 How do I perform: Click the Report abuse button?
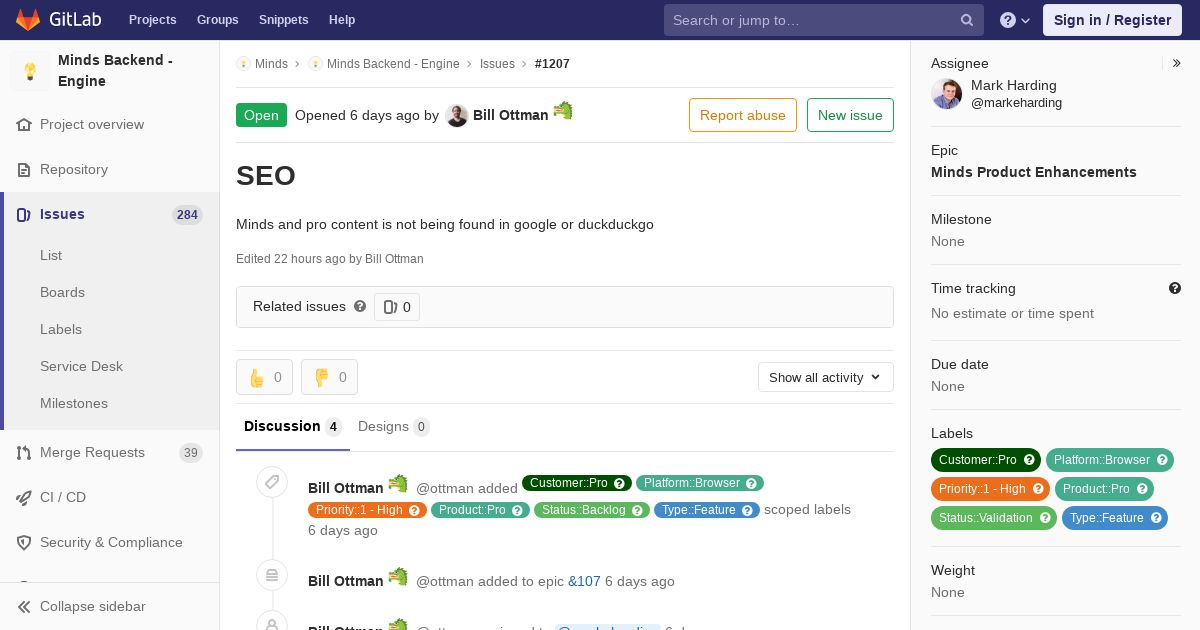point(743,115)
